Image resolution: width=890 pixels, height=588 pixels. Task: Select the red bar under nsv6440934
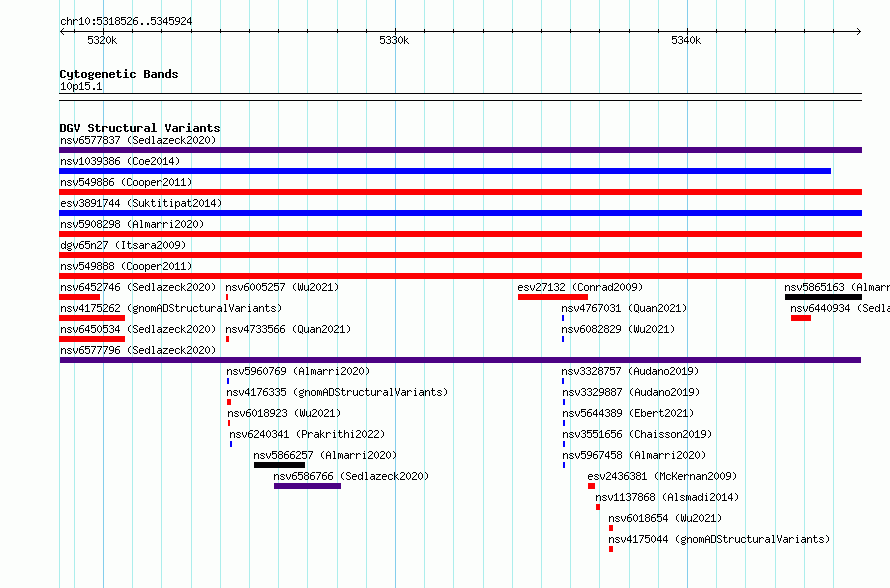pos(801,318)
